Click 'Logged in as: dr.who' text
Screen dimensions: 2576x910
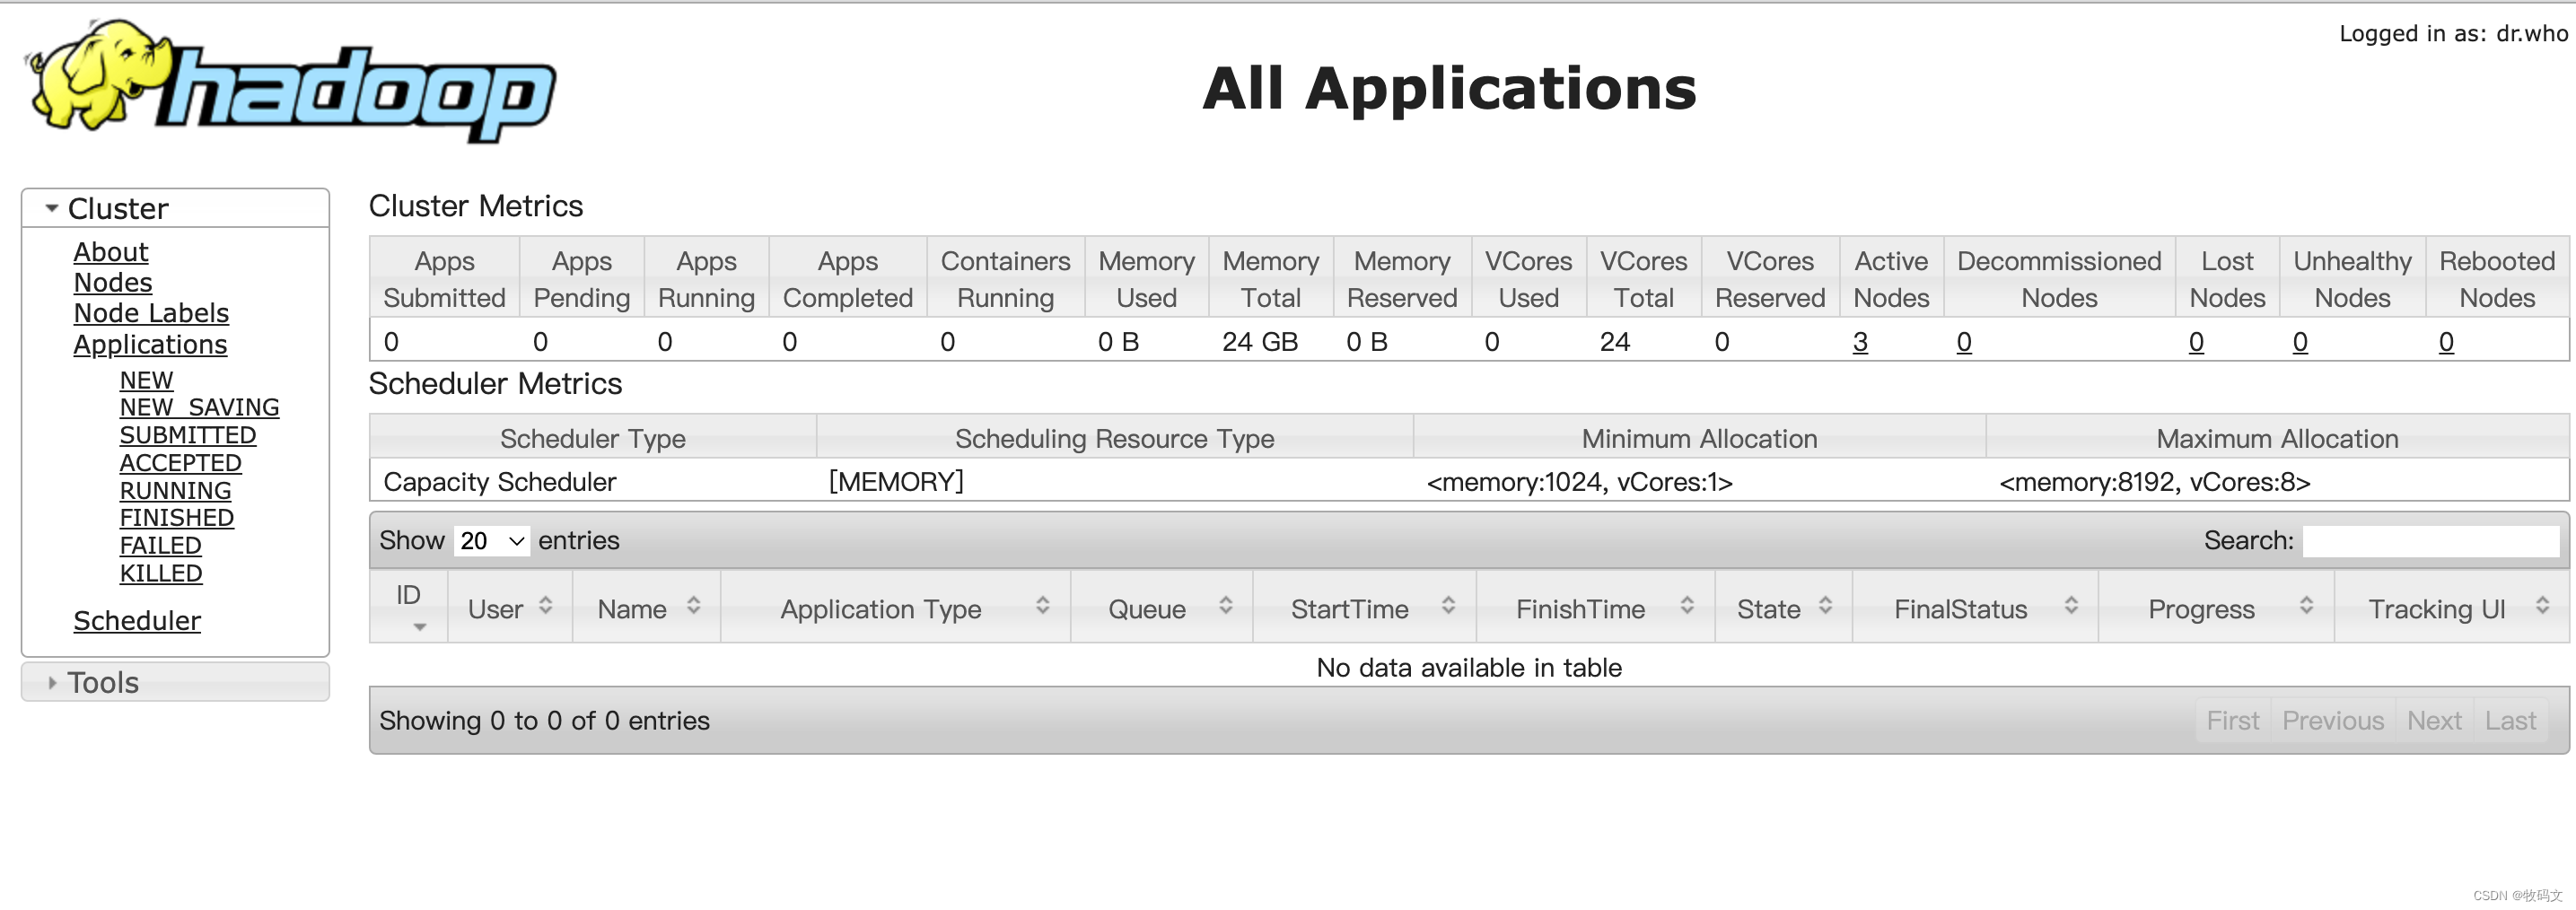tap(2453, 33)
